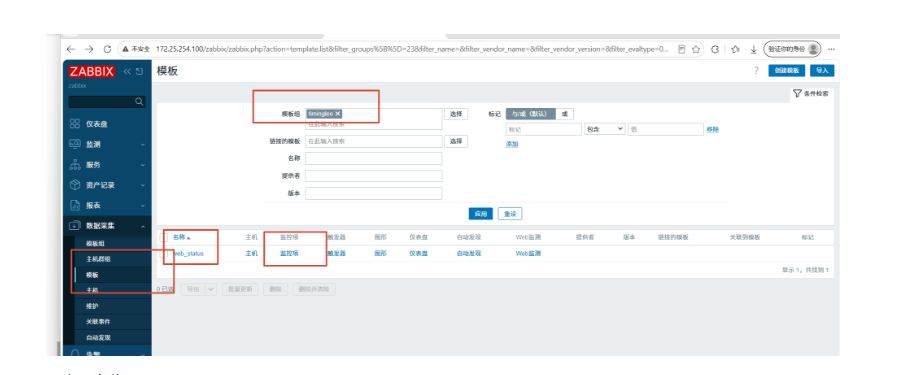Open 自动发现 submenu item in sidebar
The height and width of the screenshot is (375, 899).
(98, 338)
